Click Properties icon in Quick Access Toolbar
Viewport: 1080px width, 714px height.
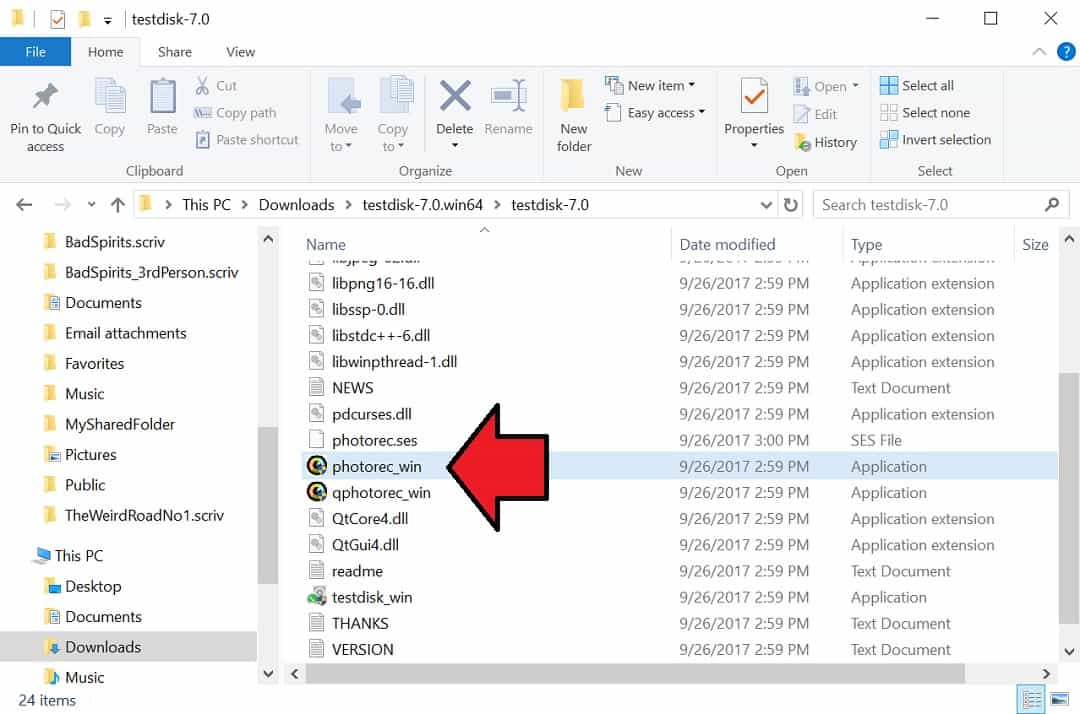(x=58, y=19)
